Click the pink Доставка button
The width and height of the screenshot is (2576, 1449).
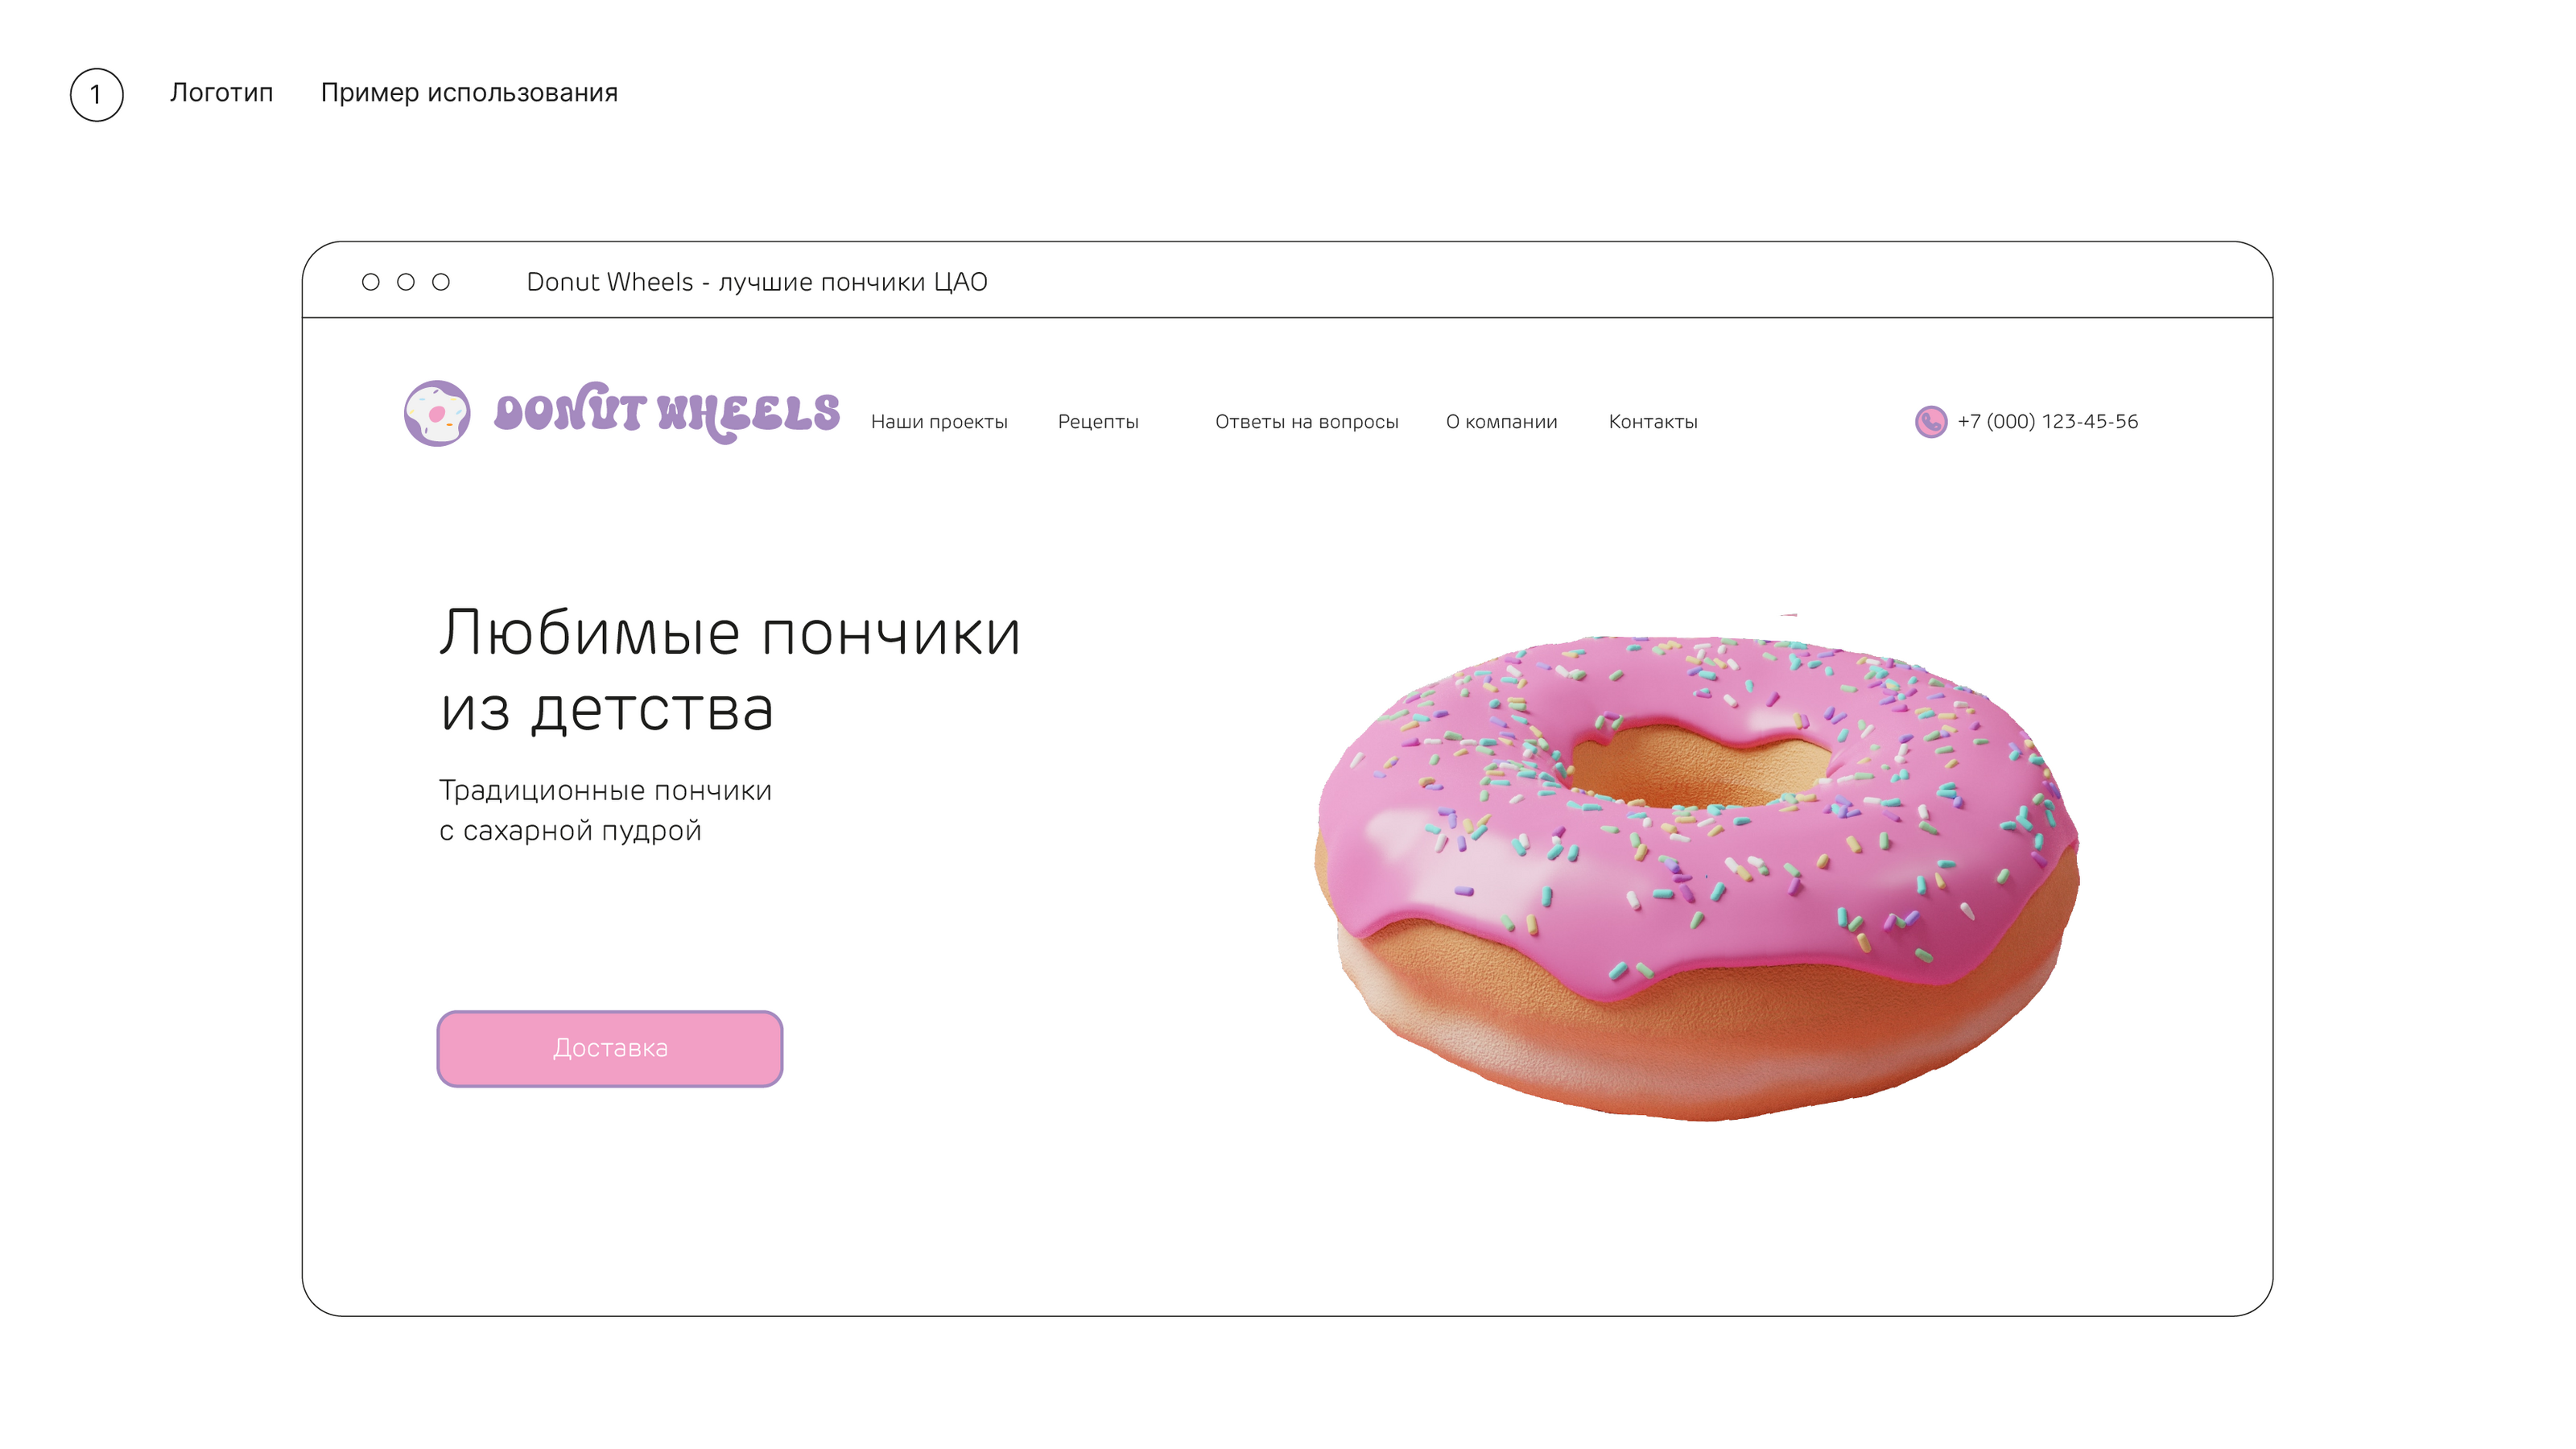pyautogui.click(x=610, y=1048)
